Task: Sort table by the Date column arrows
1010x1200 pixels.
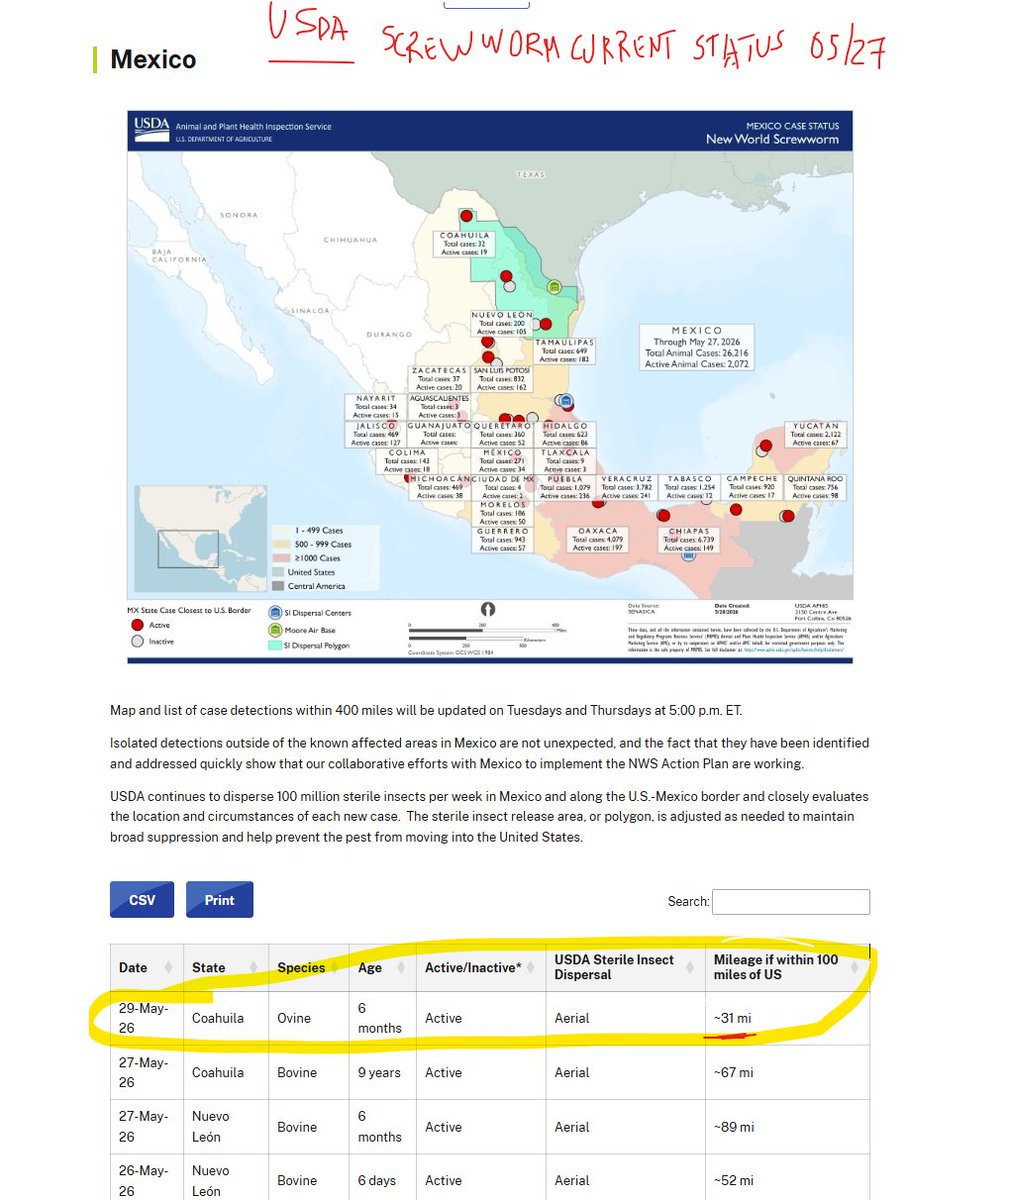Action: coord(169,967)
